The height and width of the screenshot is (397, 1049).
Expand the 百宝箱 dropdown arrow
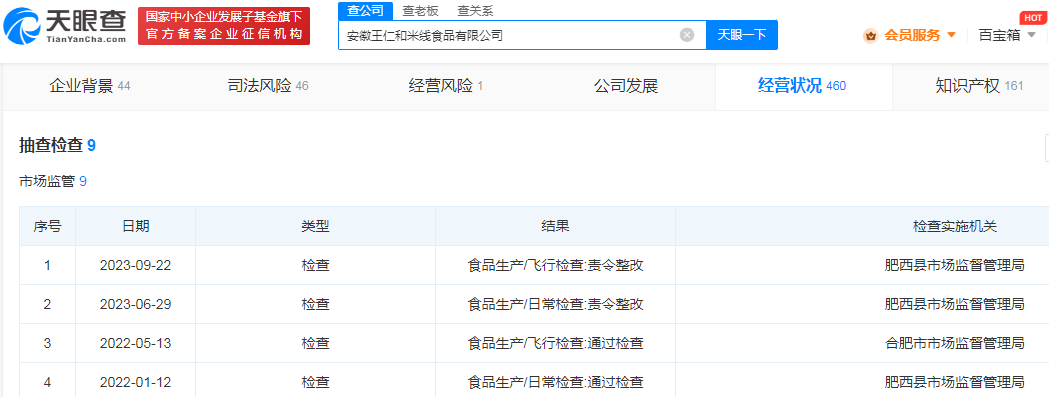tap(1031, 35)
